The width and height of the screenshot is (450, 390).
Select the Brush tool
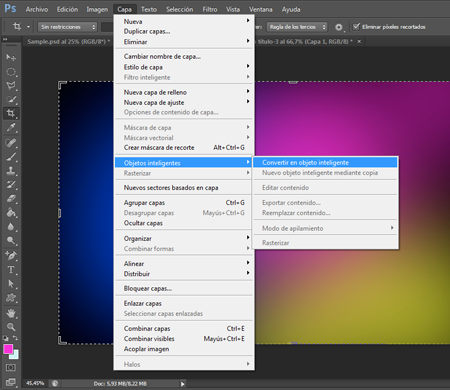point(11,157)
